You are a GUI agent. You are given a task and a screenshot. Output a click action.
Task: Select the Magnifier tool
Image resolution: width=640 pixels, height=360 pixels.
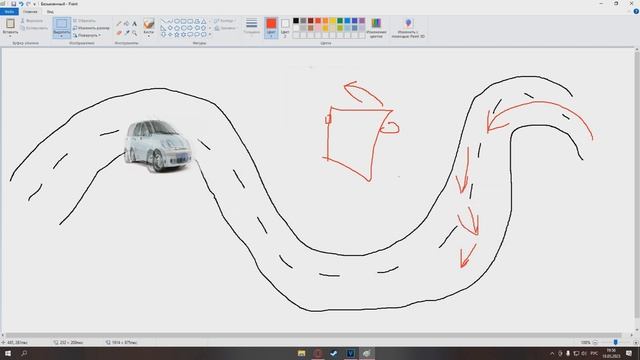[134, 33]
